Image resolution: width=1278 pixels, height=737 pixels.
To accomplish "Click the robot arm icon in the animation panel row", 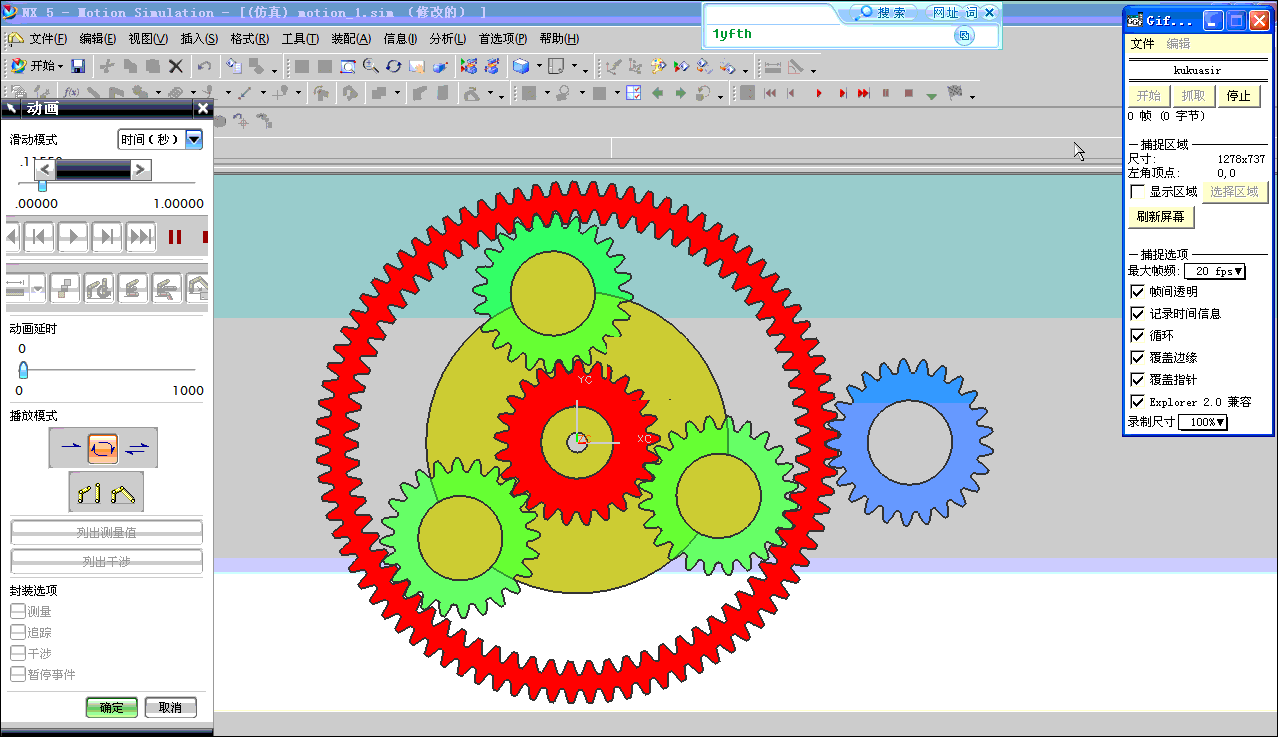I will 99,289.
